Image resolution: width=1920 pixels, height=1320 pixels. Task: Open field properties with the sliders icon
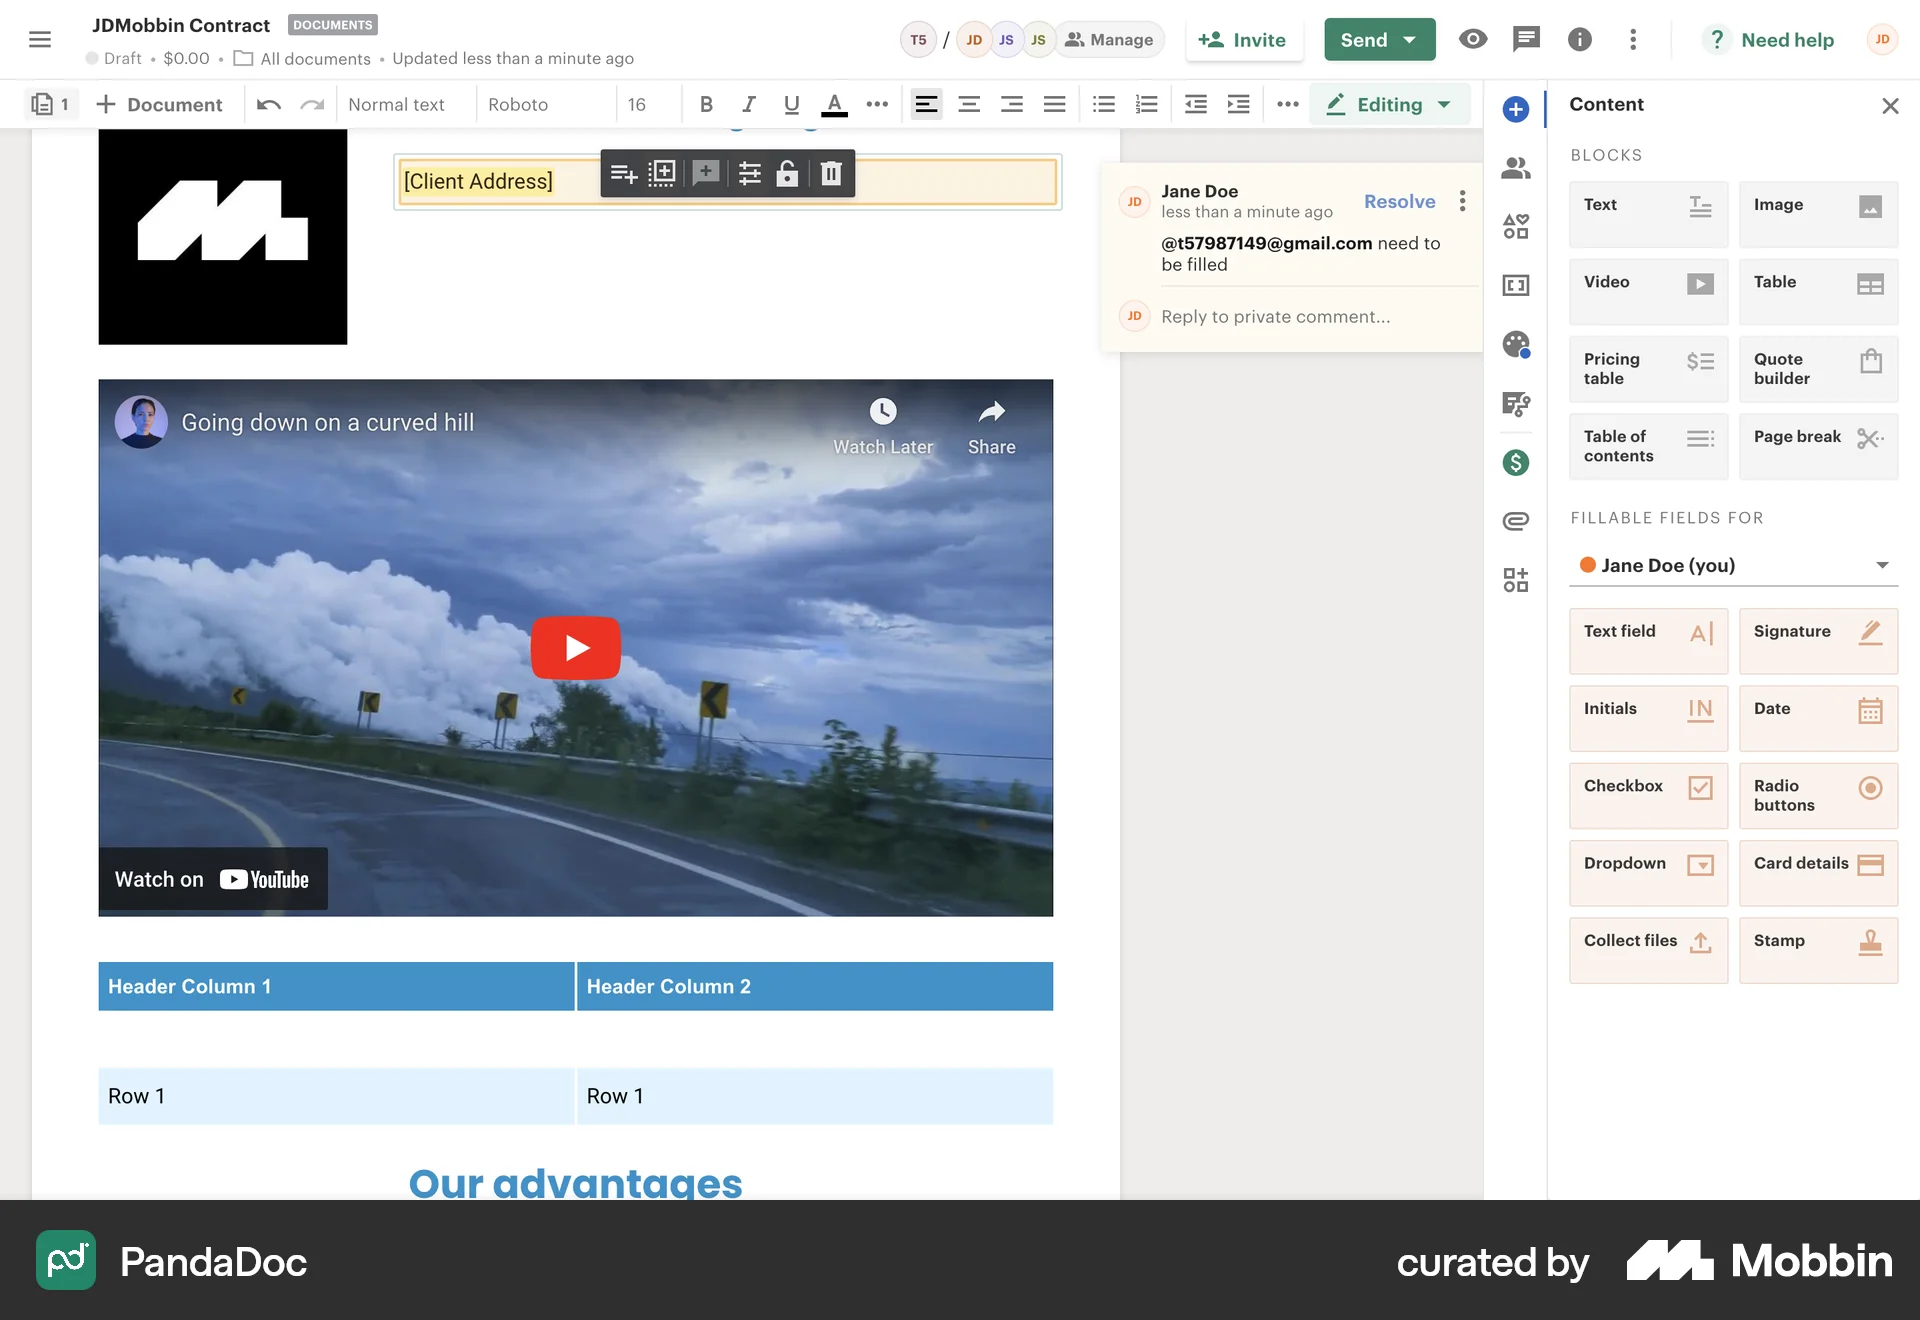(x=748, y=173)
